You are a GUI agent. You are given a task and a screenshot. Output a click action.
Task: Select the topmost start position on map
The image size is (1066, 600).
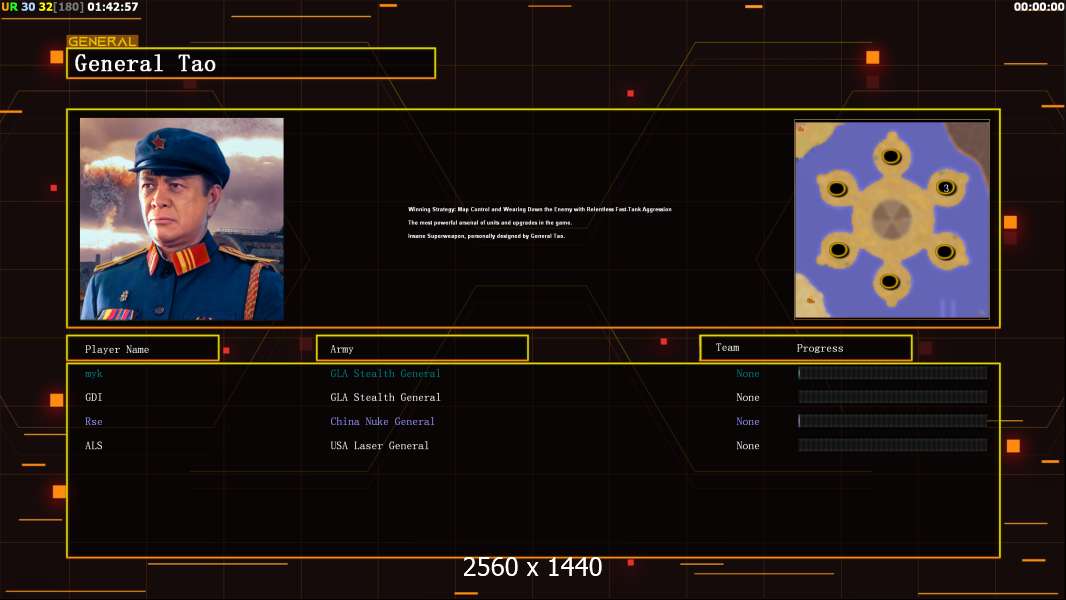click(x=891, y=157)
